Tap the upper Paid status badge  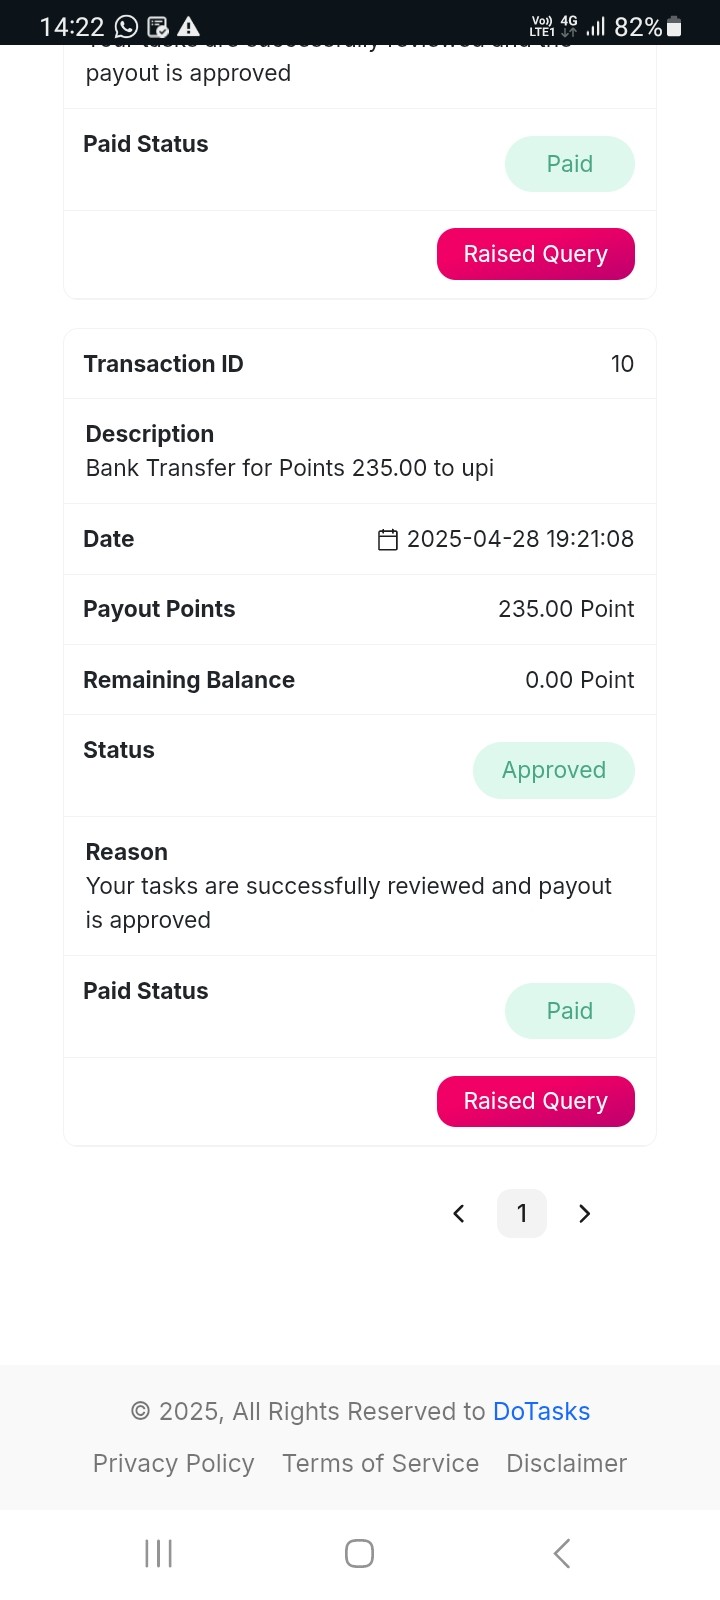click(x=570, y=164)
